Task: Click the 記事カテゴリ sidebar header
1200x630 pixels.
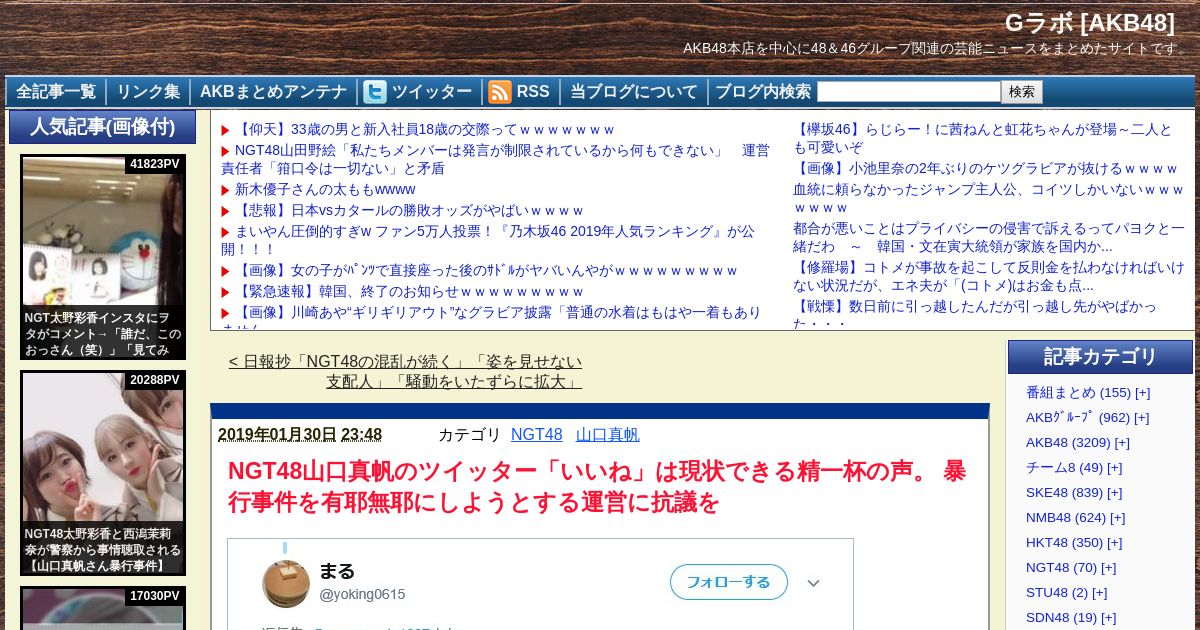Action: [x=1100, y=357]
